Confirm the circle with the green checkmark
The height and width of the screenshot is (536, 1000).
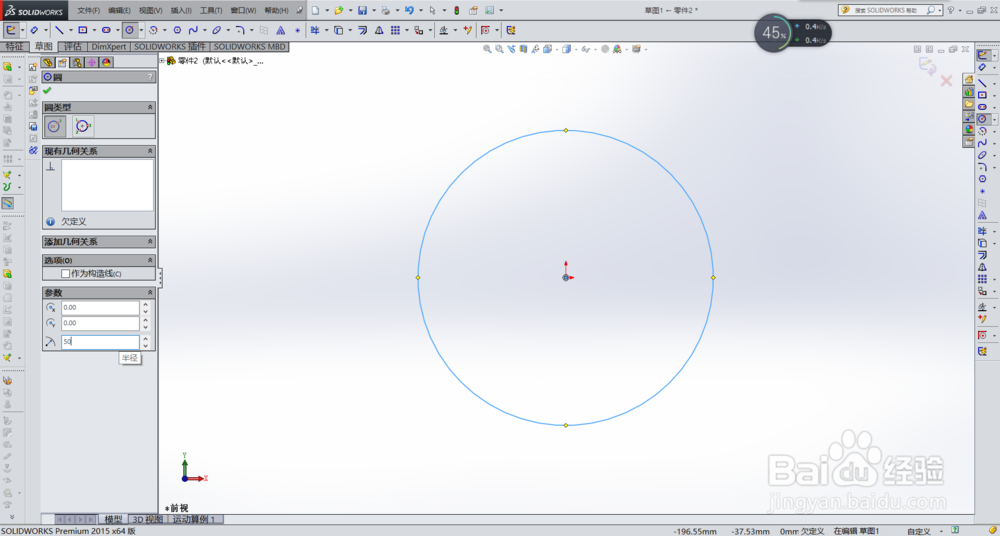pos(47,91)
